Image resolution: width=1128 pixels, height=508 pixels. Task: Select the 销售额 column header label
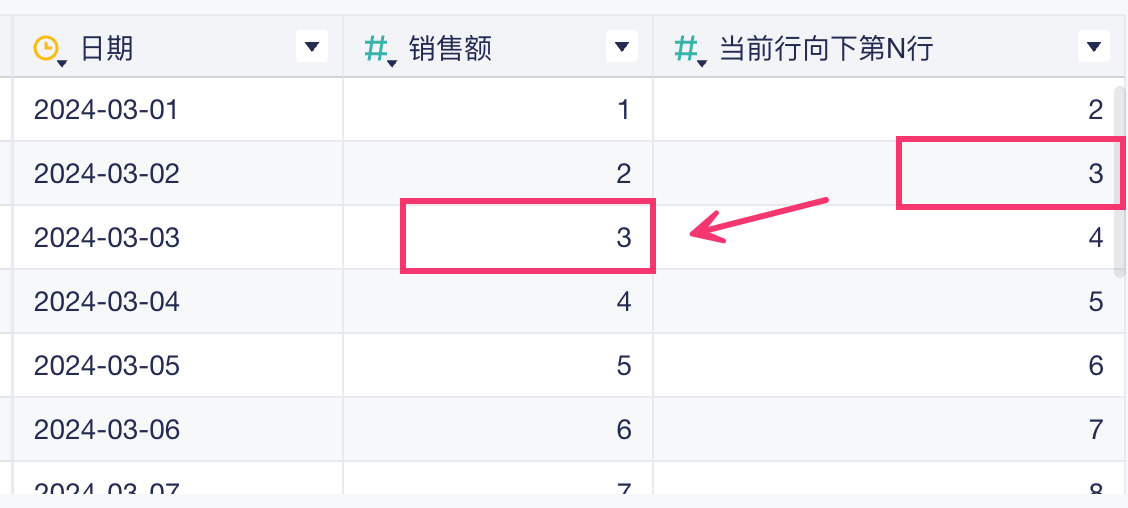click(x=451, y=47)
